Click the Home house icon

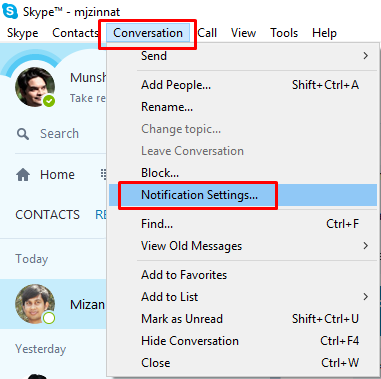tap(23, 175)
